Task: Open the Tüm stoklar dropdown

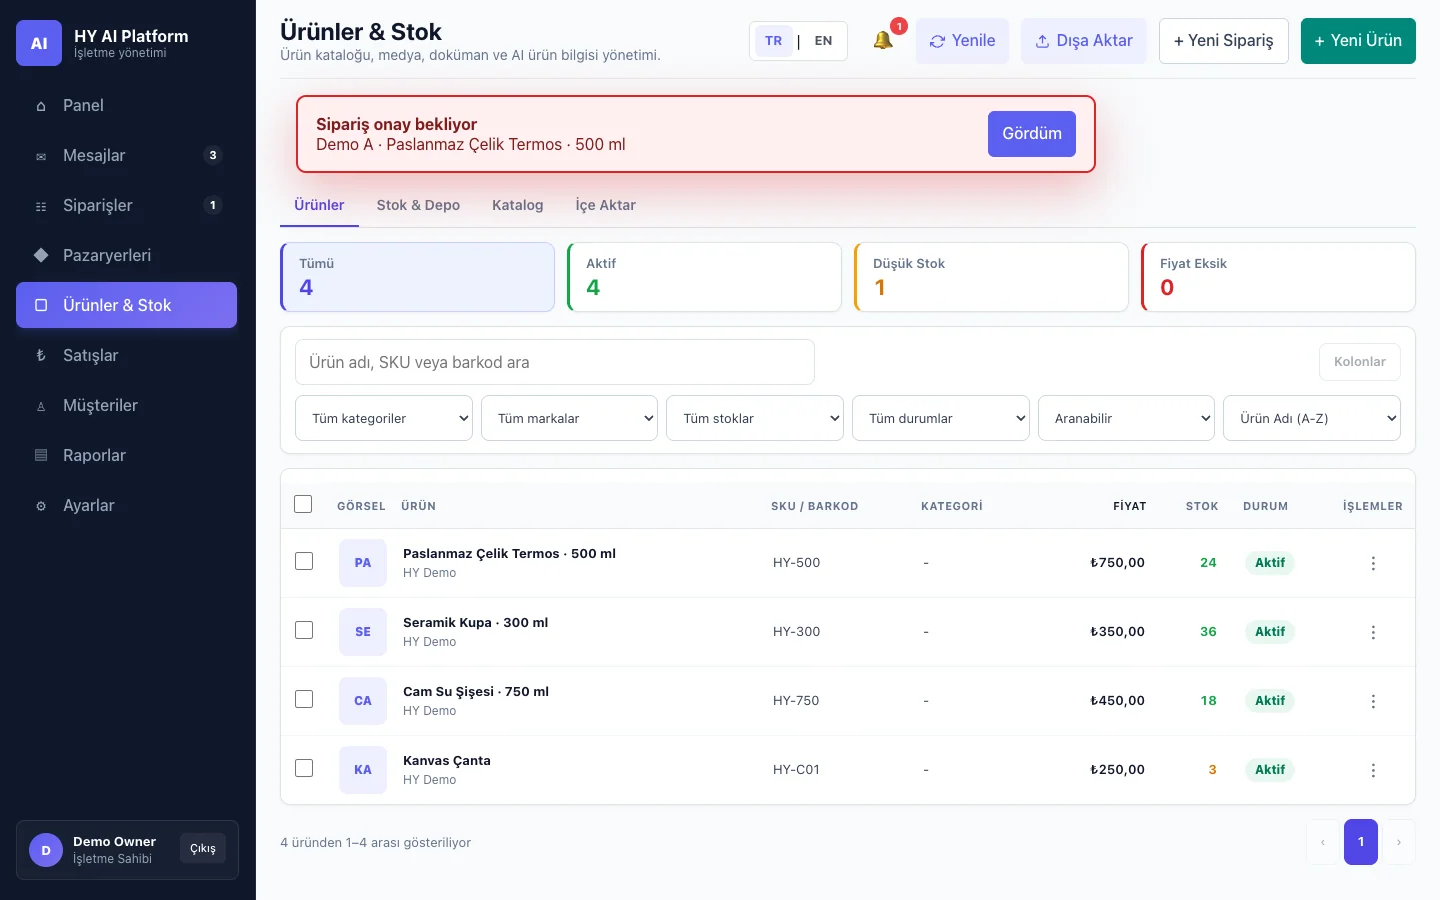Action: [755, 418]
